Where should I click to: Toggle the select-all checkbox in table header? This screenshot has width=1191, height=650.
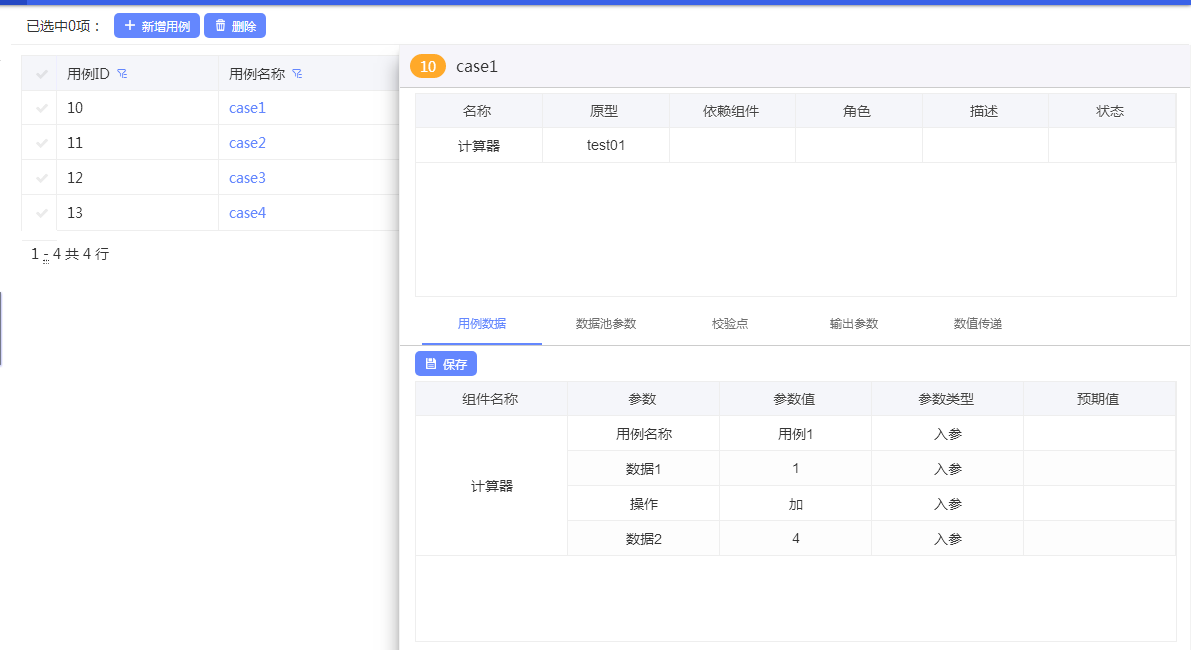coord(41,74)
